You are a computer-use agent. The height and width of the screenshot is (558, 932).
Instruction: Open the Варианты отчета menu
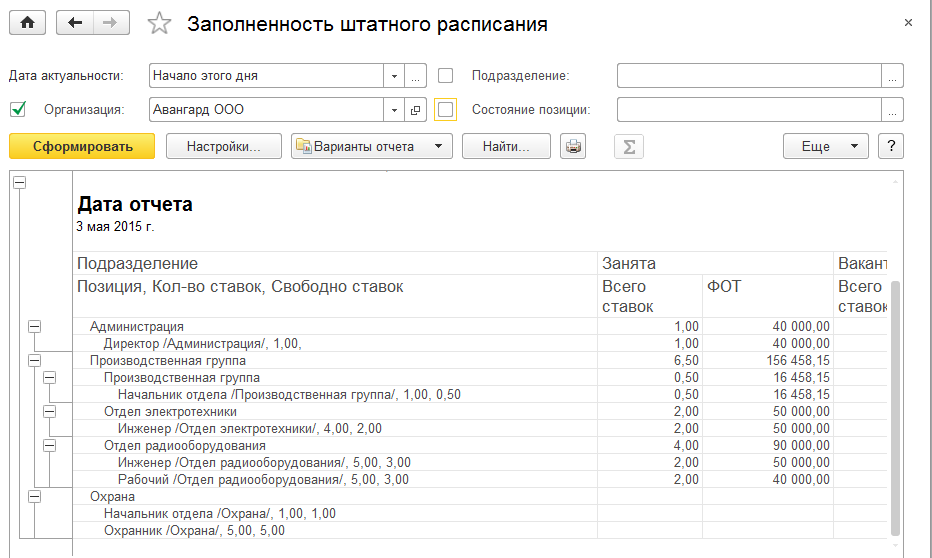tap(372, 147)
